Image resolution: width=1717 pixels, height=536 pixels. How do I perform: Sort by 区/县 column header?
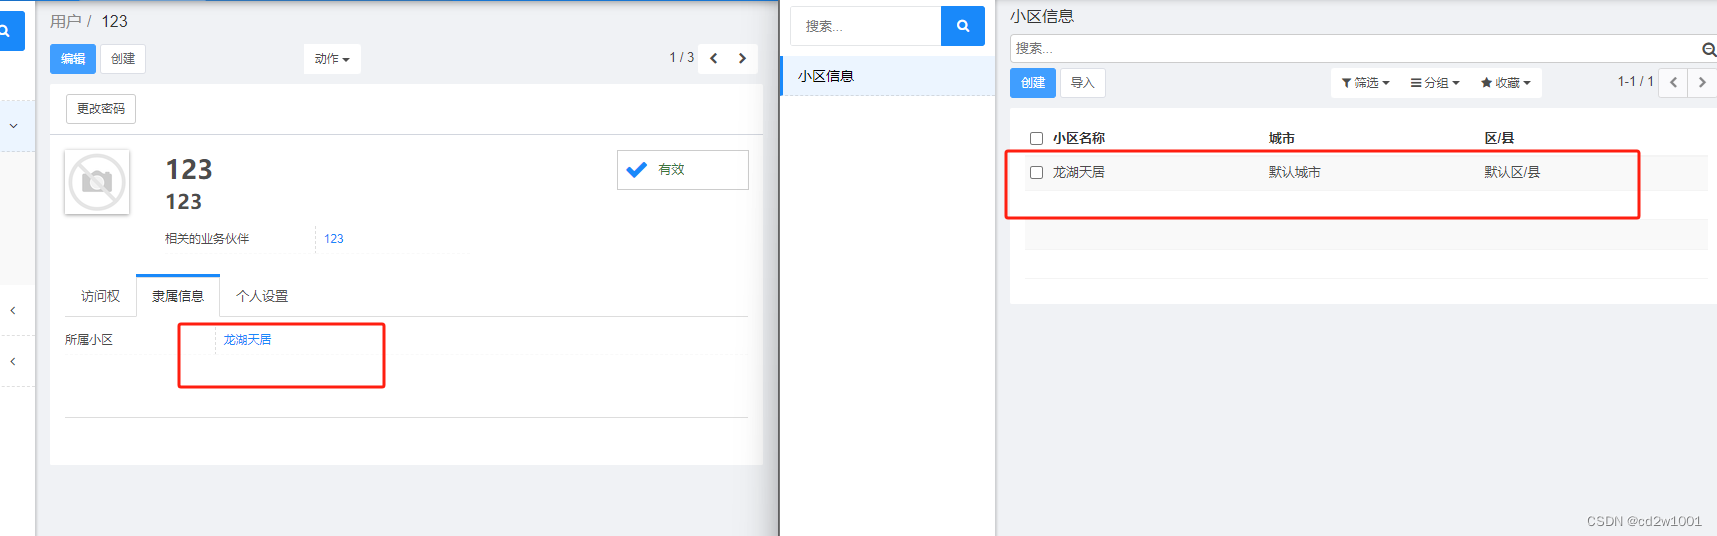pos(1498,138)
